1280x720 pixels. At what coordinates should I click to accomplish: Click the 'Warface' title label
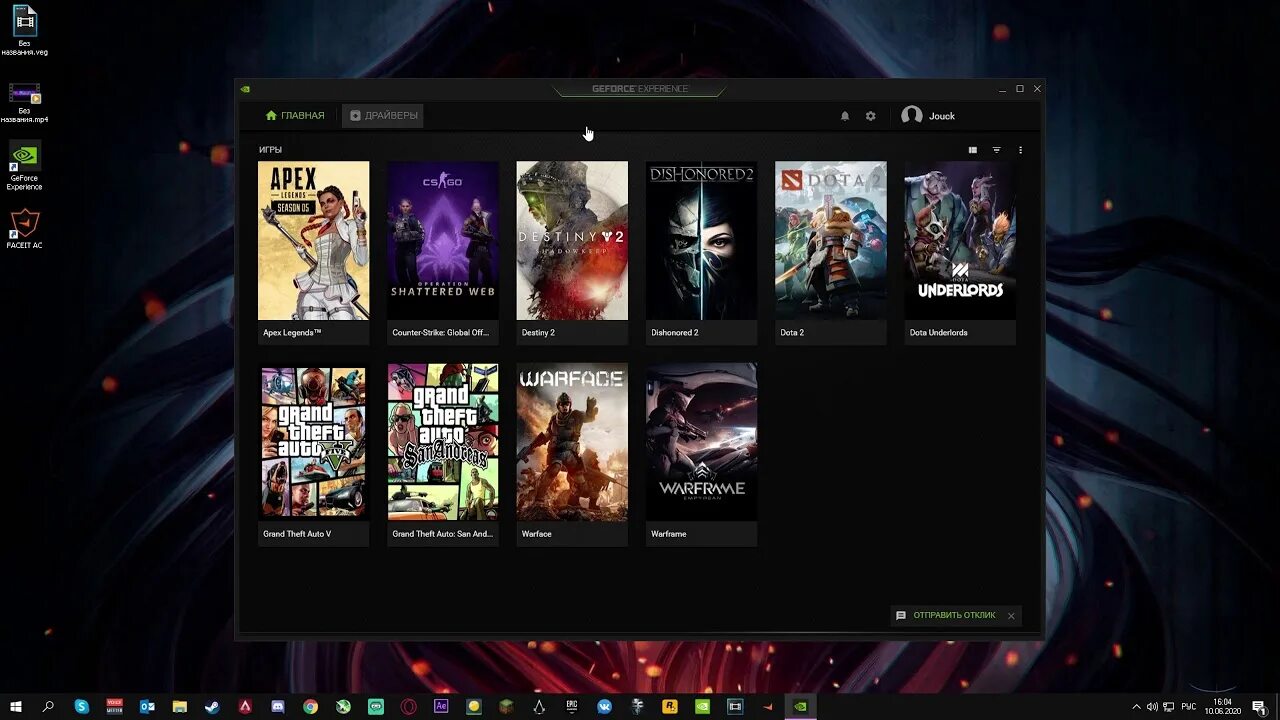537,534
